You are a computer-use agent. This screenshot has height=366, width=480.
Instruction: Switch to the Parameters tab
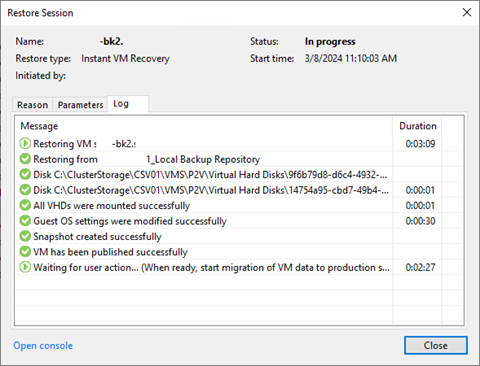(80, 105)
